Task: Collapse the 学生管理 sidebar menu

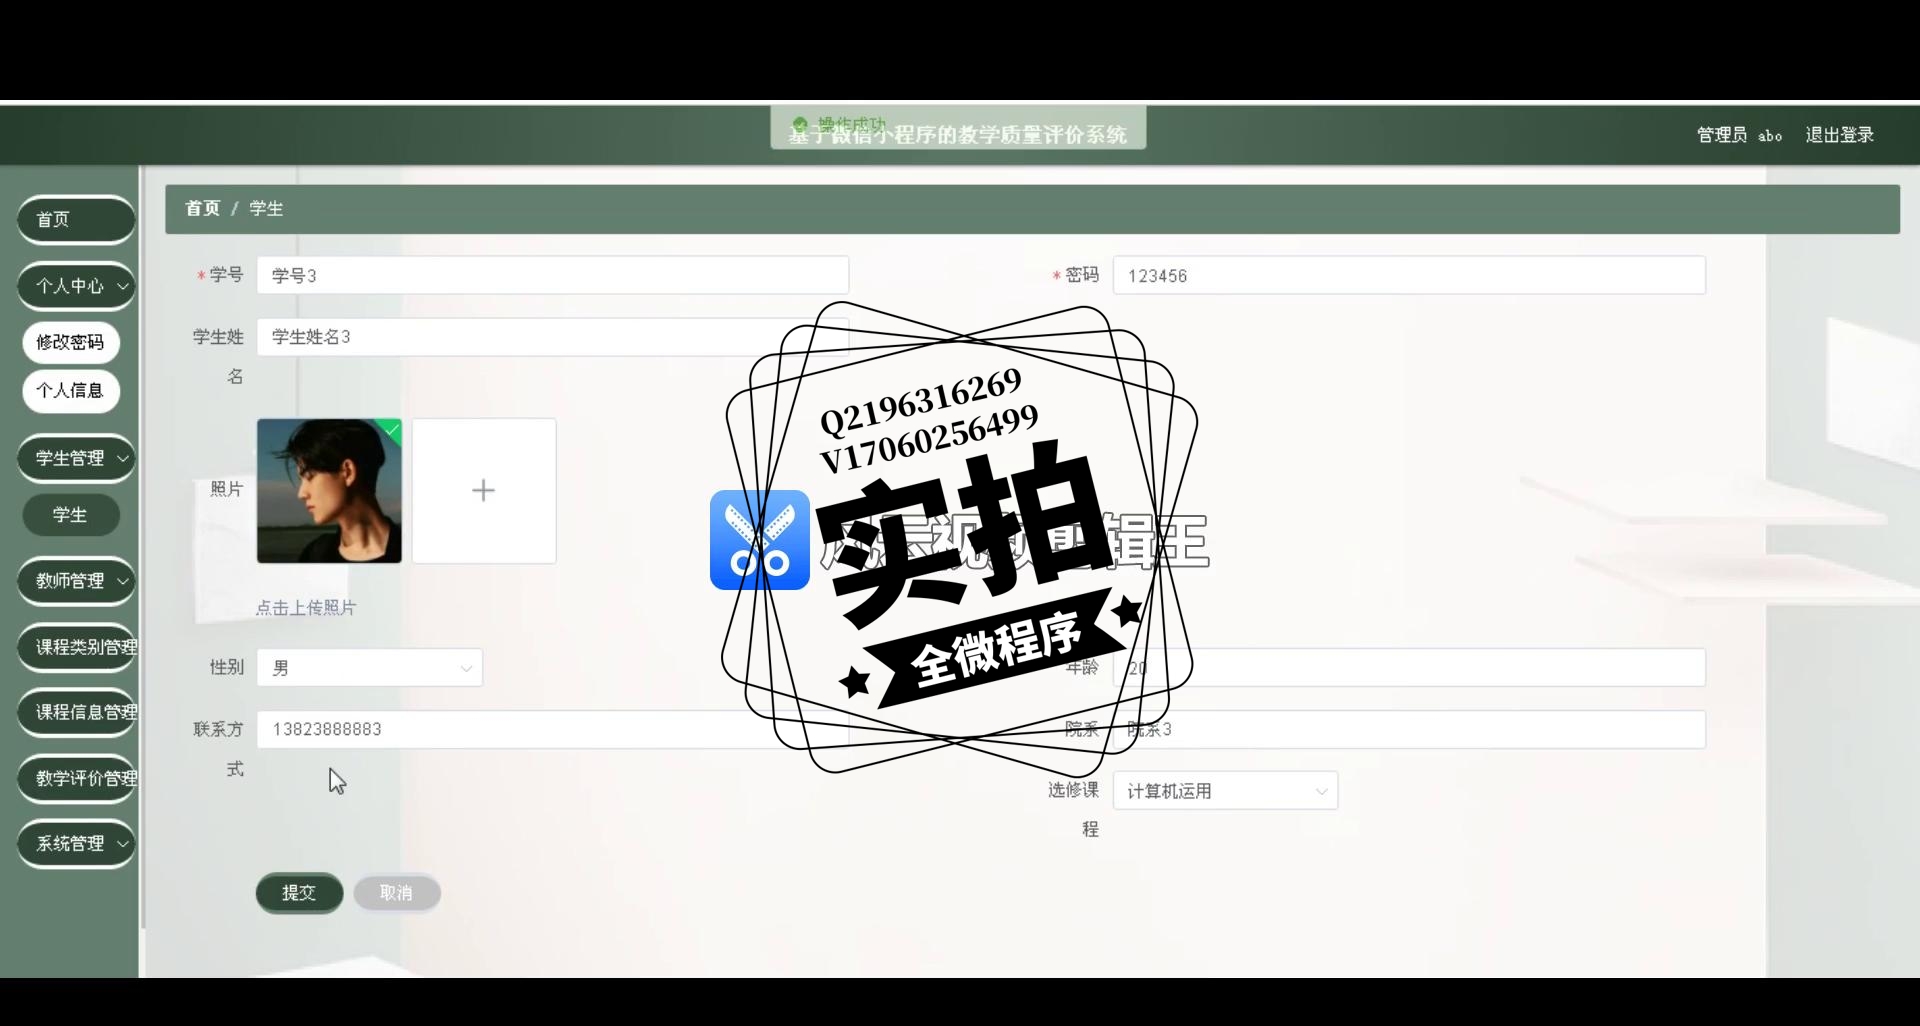Action: 76,458
